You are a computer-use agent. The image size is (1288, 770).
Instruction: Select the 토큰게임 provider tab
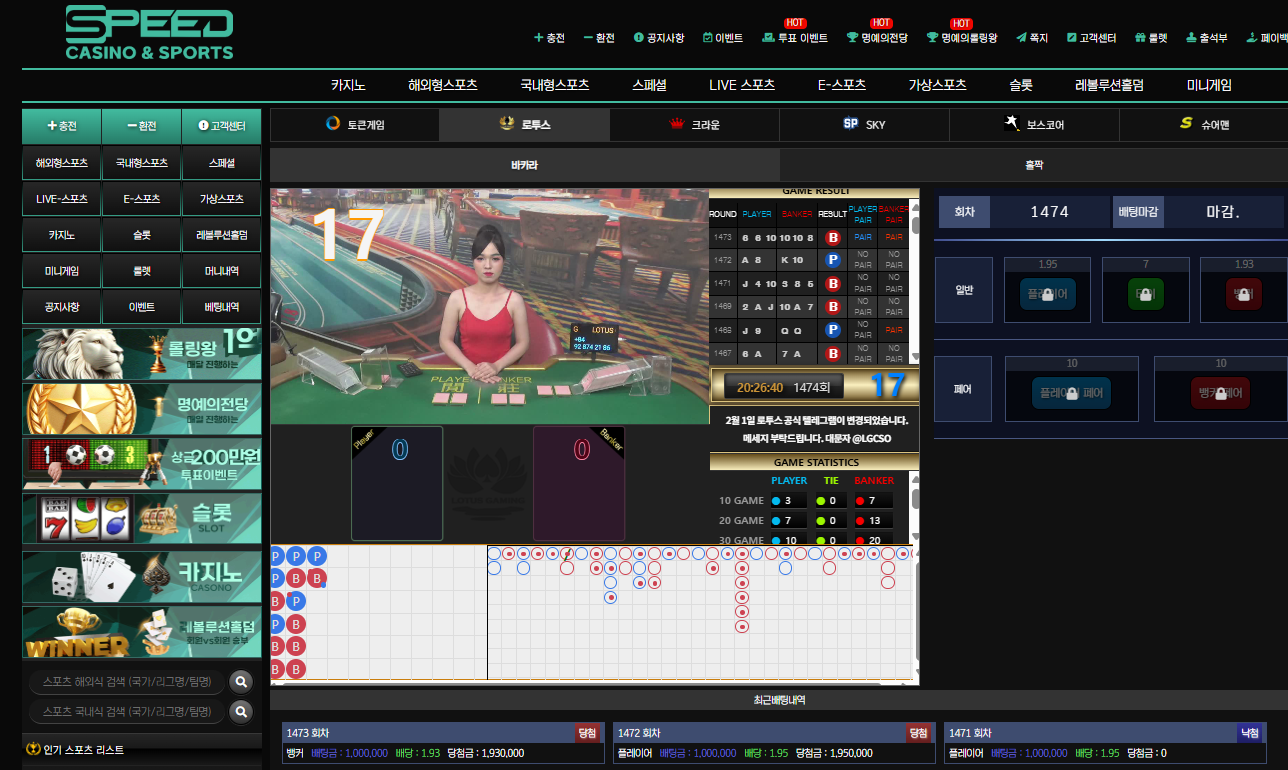(x=355, y=125)
